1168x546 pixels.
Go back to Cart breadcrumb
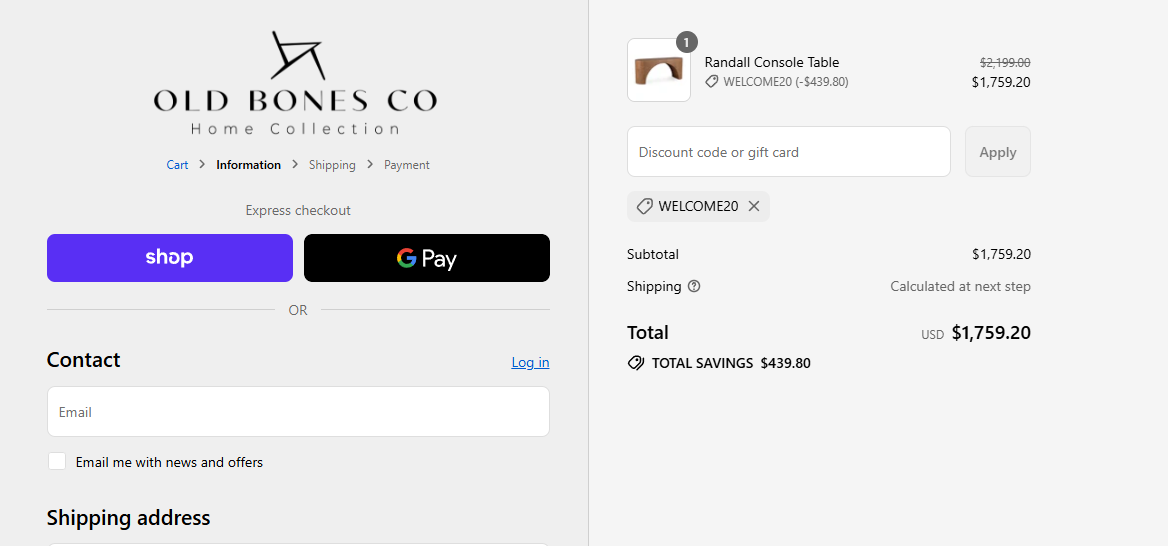177,165
